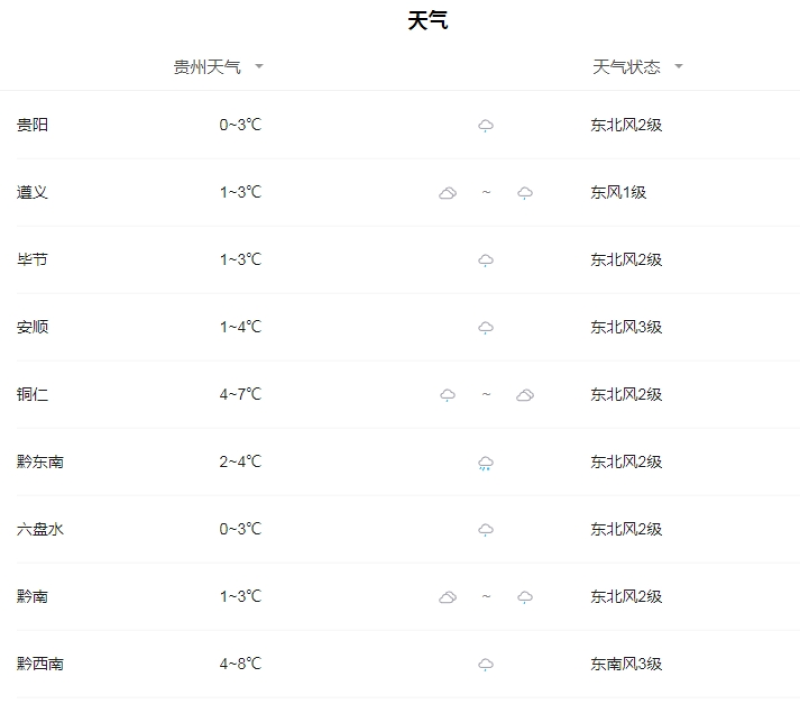Click the rain icon after tilde in 遵义 row

525,193
